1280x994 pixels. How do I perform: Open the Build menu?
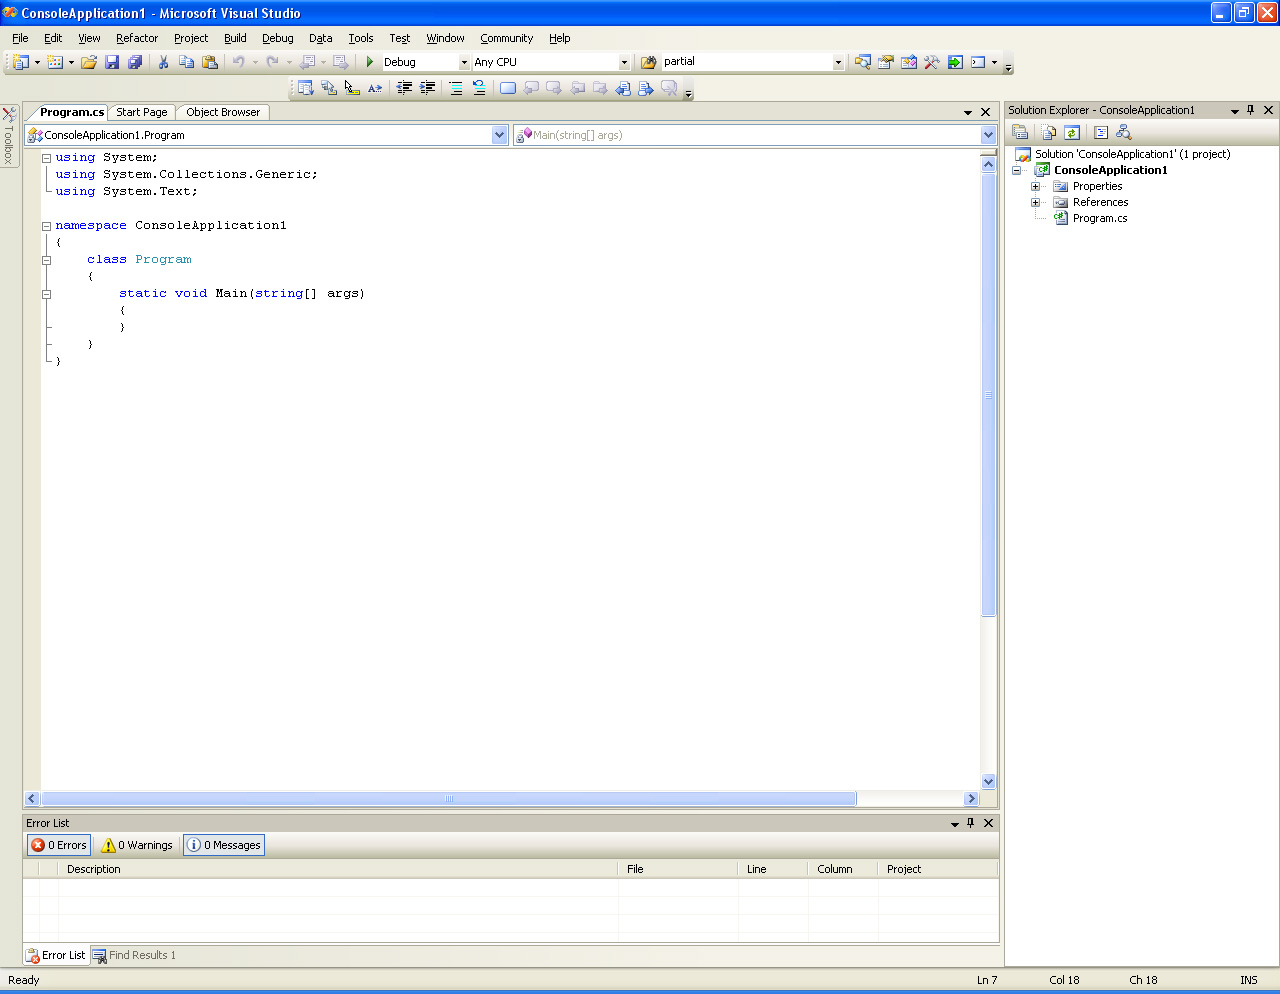[235, 38]
